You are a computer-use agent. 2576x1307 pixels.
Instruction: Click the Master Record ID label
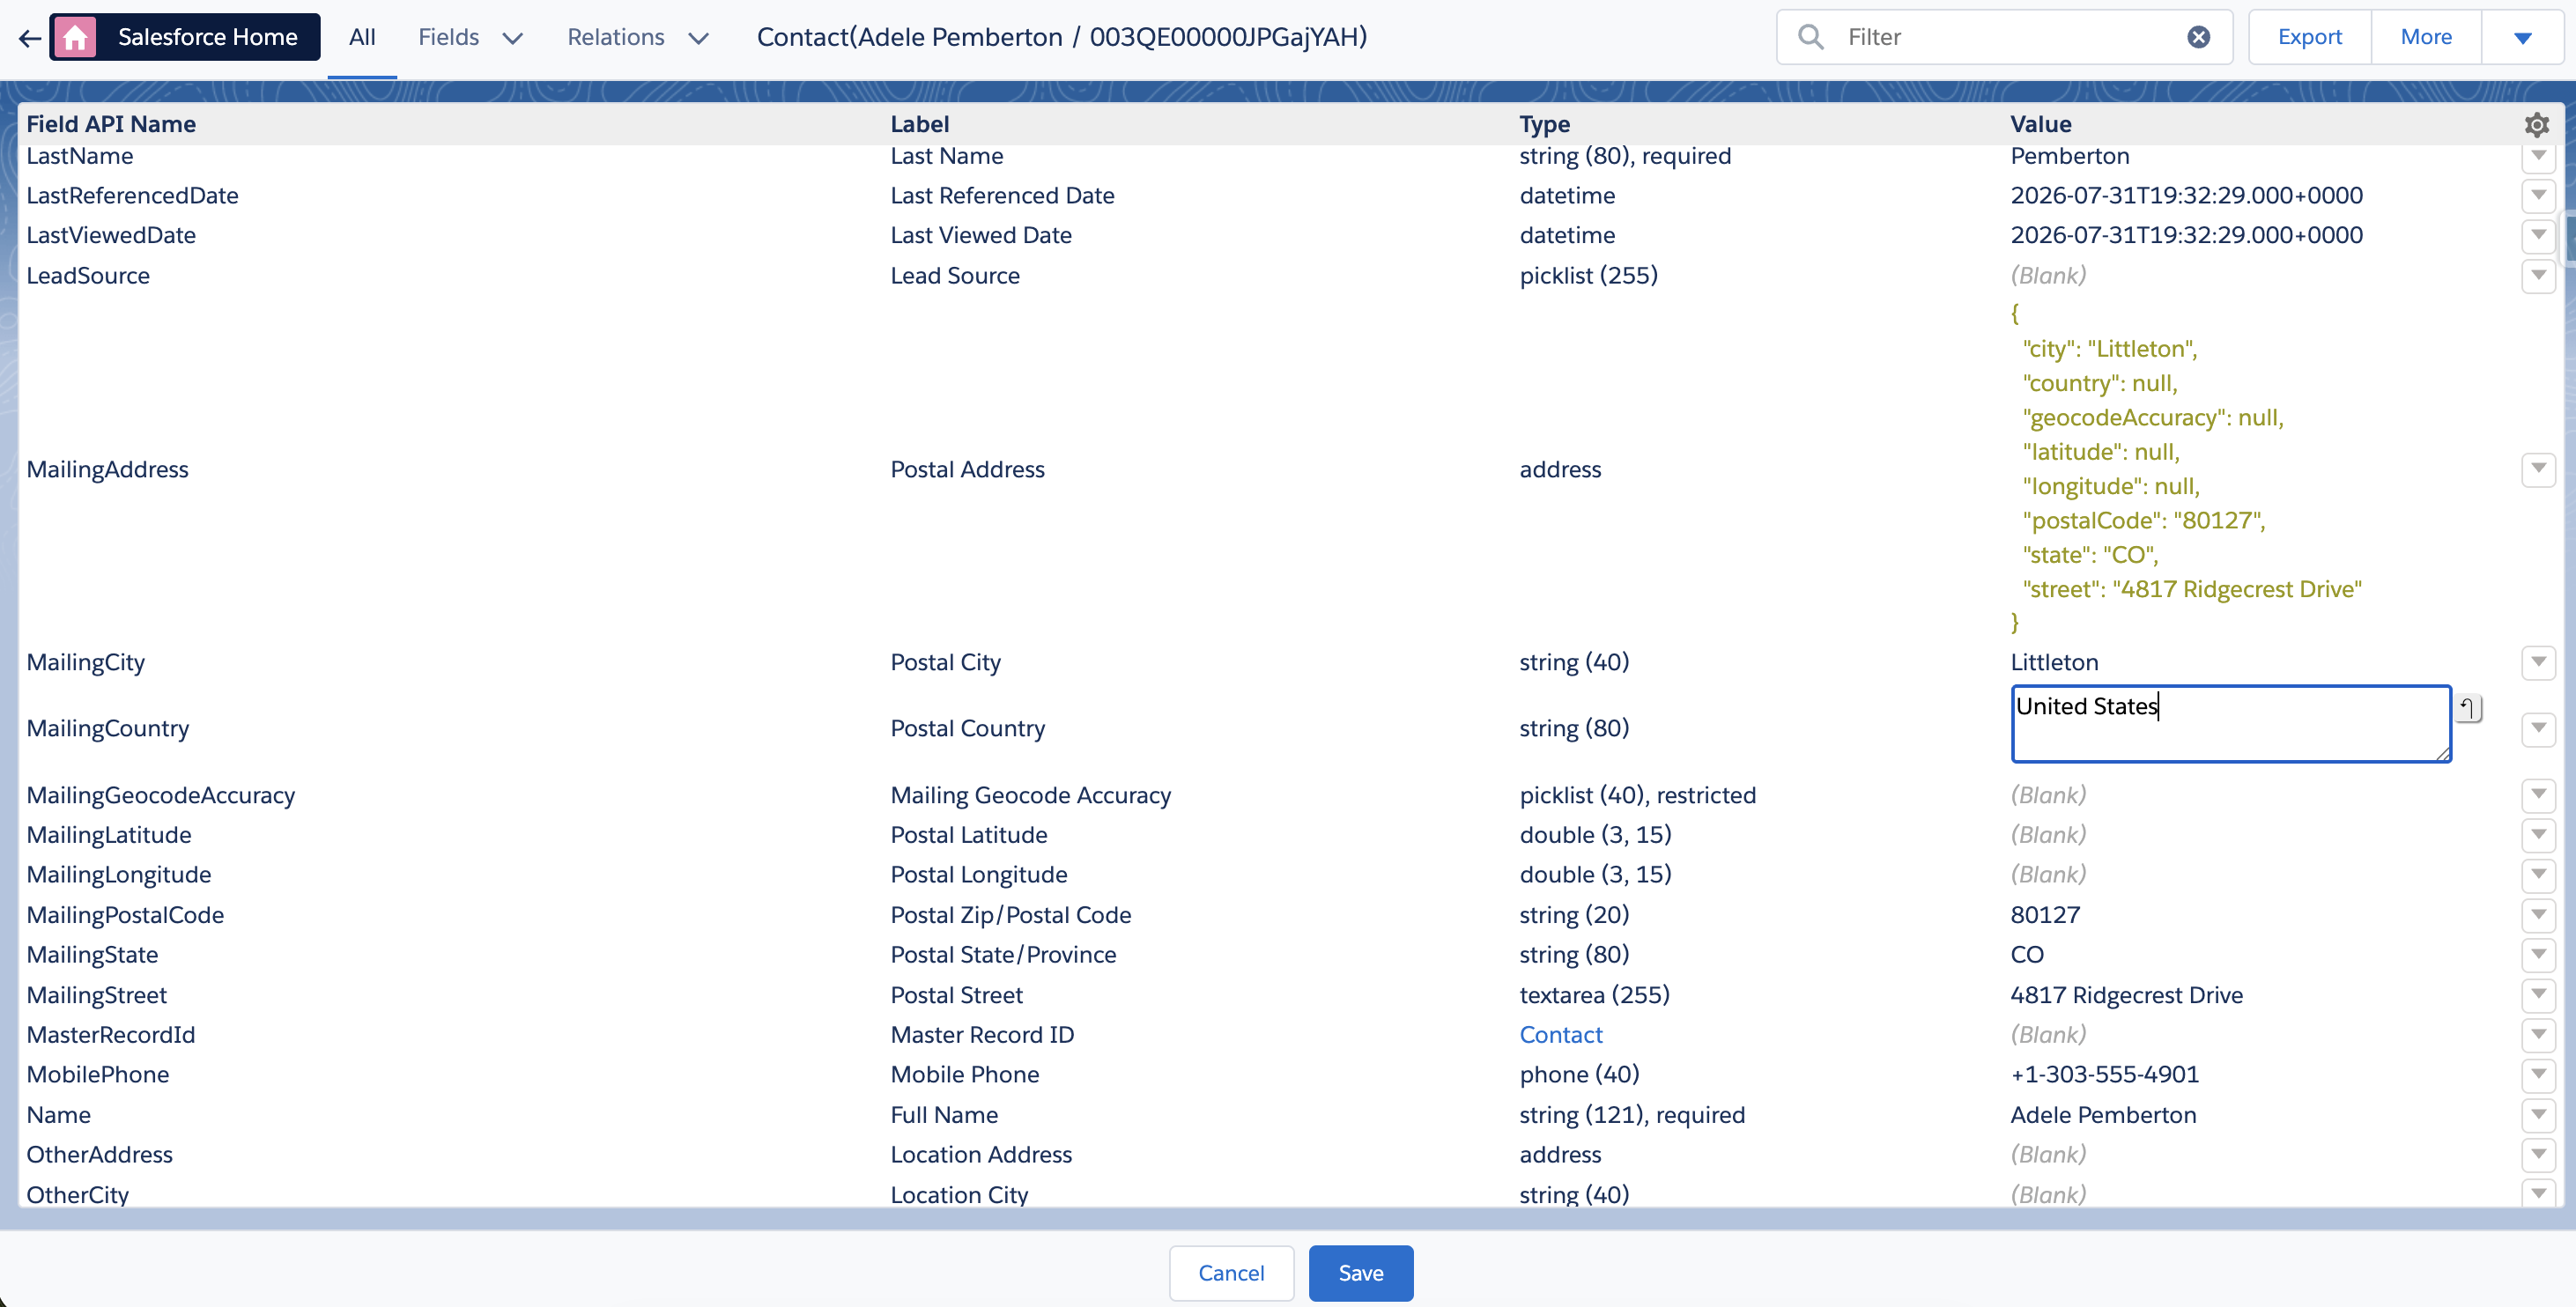(983, 1035)
